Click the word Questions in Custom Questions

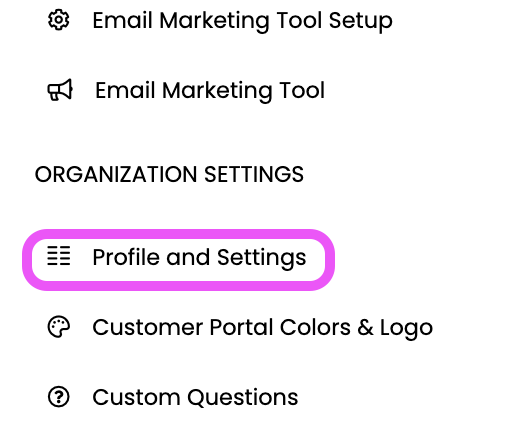[242, 397]
